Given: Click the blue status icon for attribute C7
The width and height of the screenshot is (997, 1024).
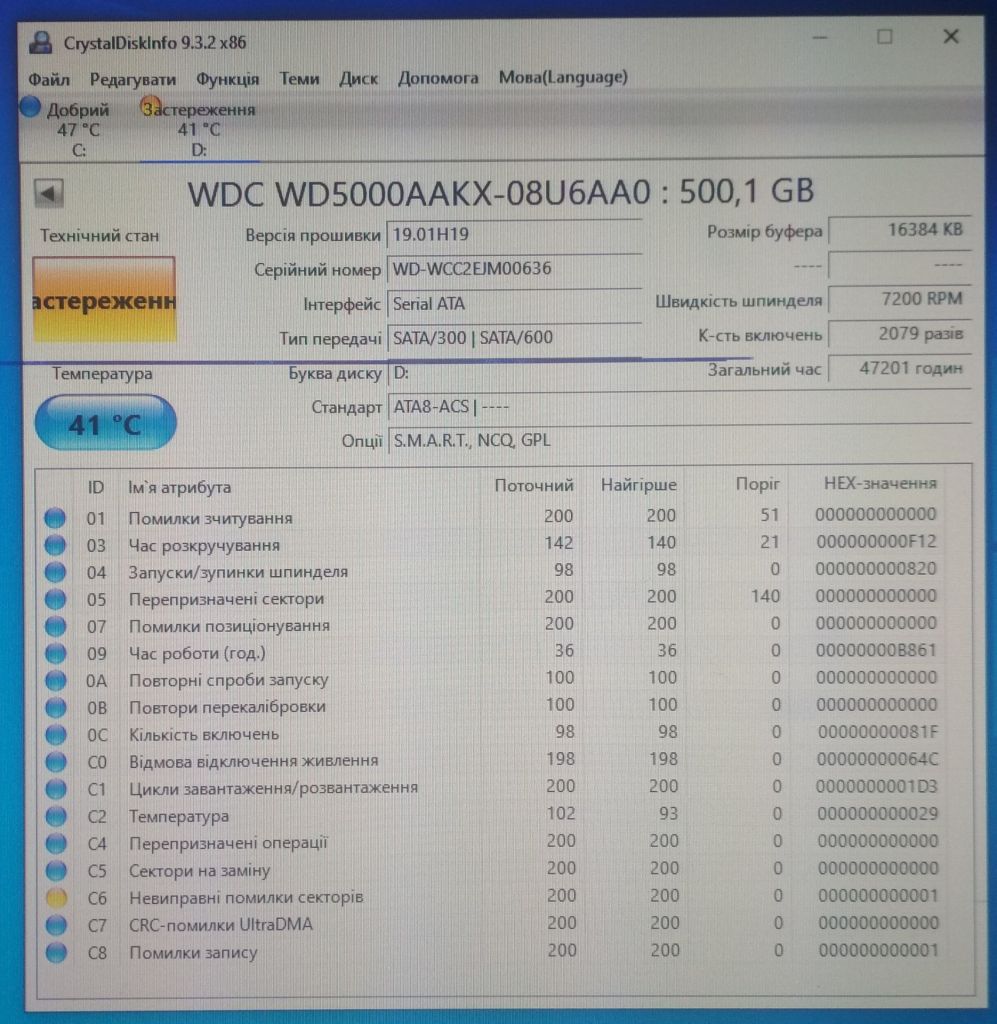Looking at the screenshot, I should tap(57, 925).
